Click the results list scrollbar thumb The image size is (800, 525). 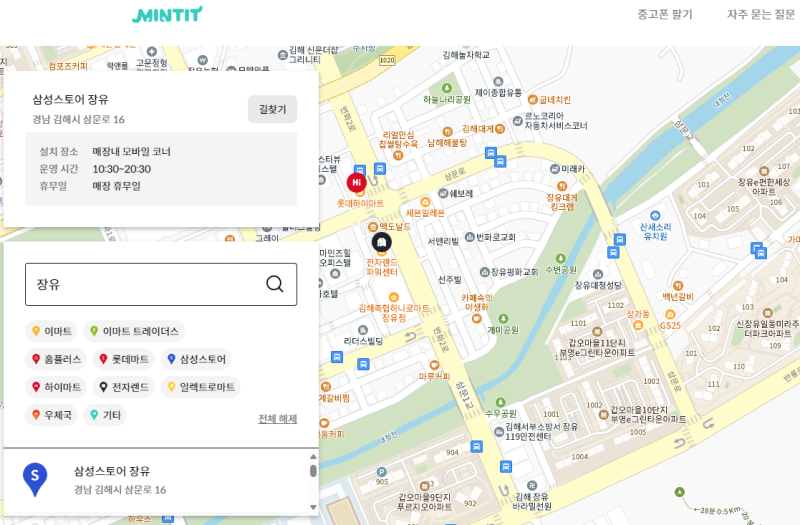[x=313, y=470]
